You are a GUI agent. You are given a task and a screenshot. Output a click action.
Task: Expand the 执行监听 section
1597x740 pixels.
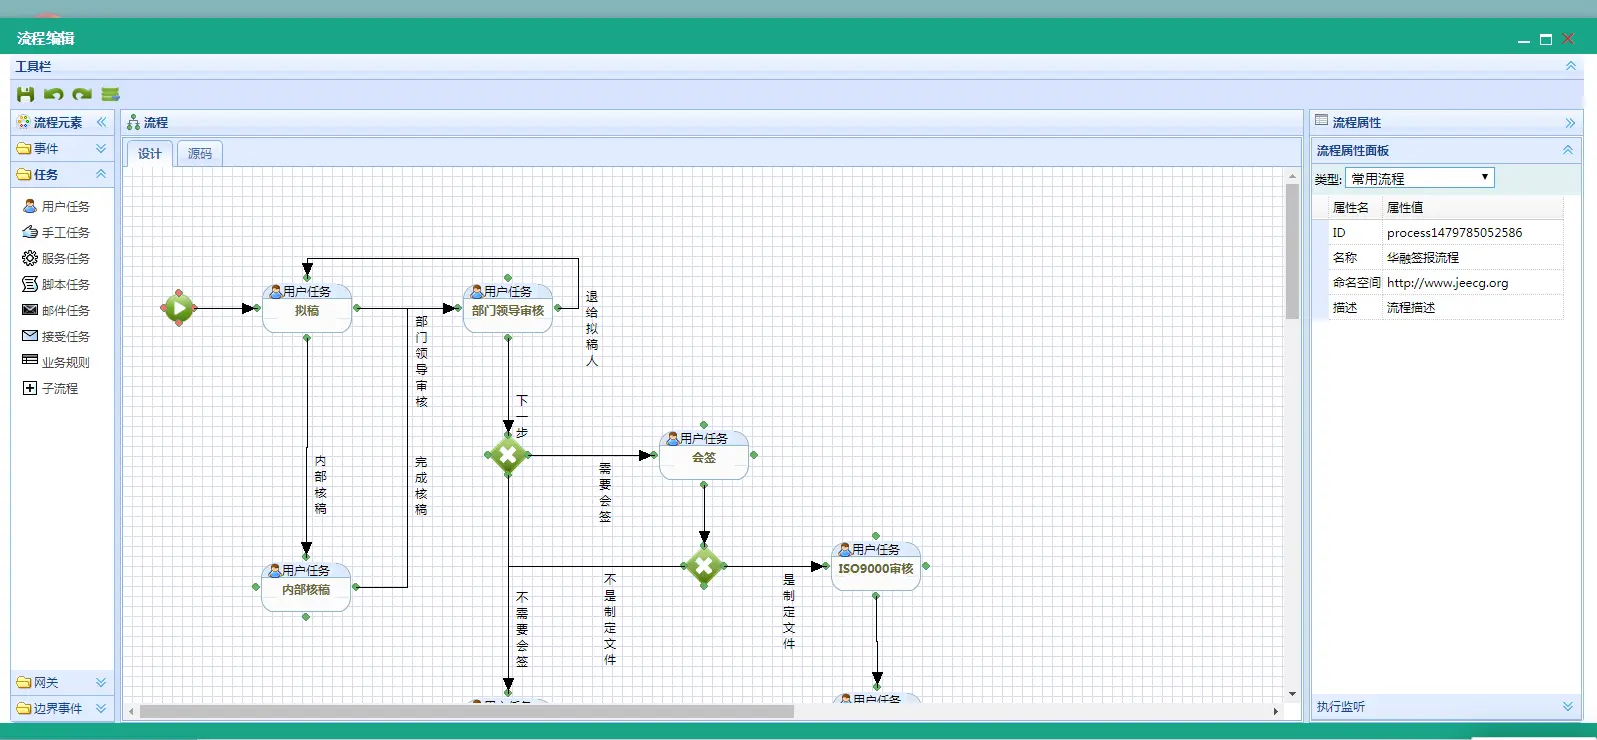click(x=1568, y=706)
